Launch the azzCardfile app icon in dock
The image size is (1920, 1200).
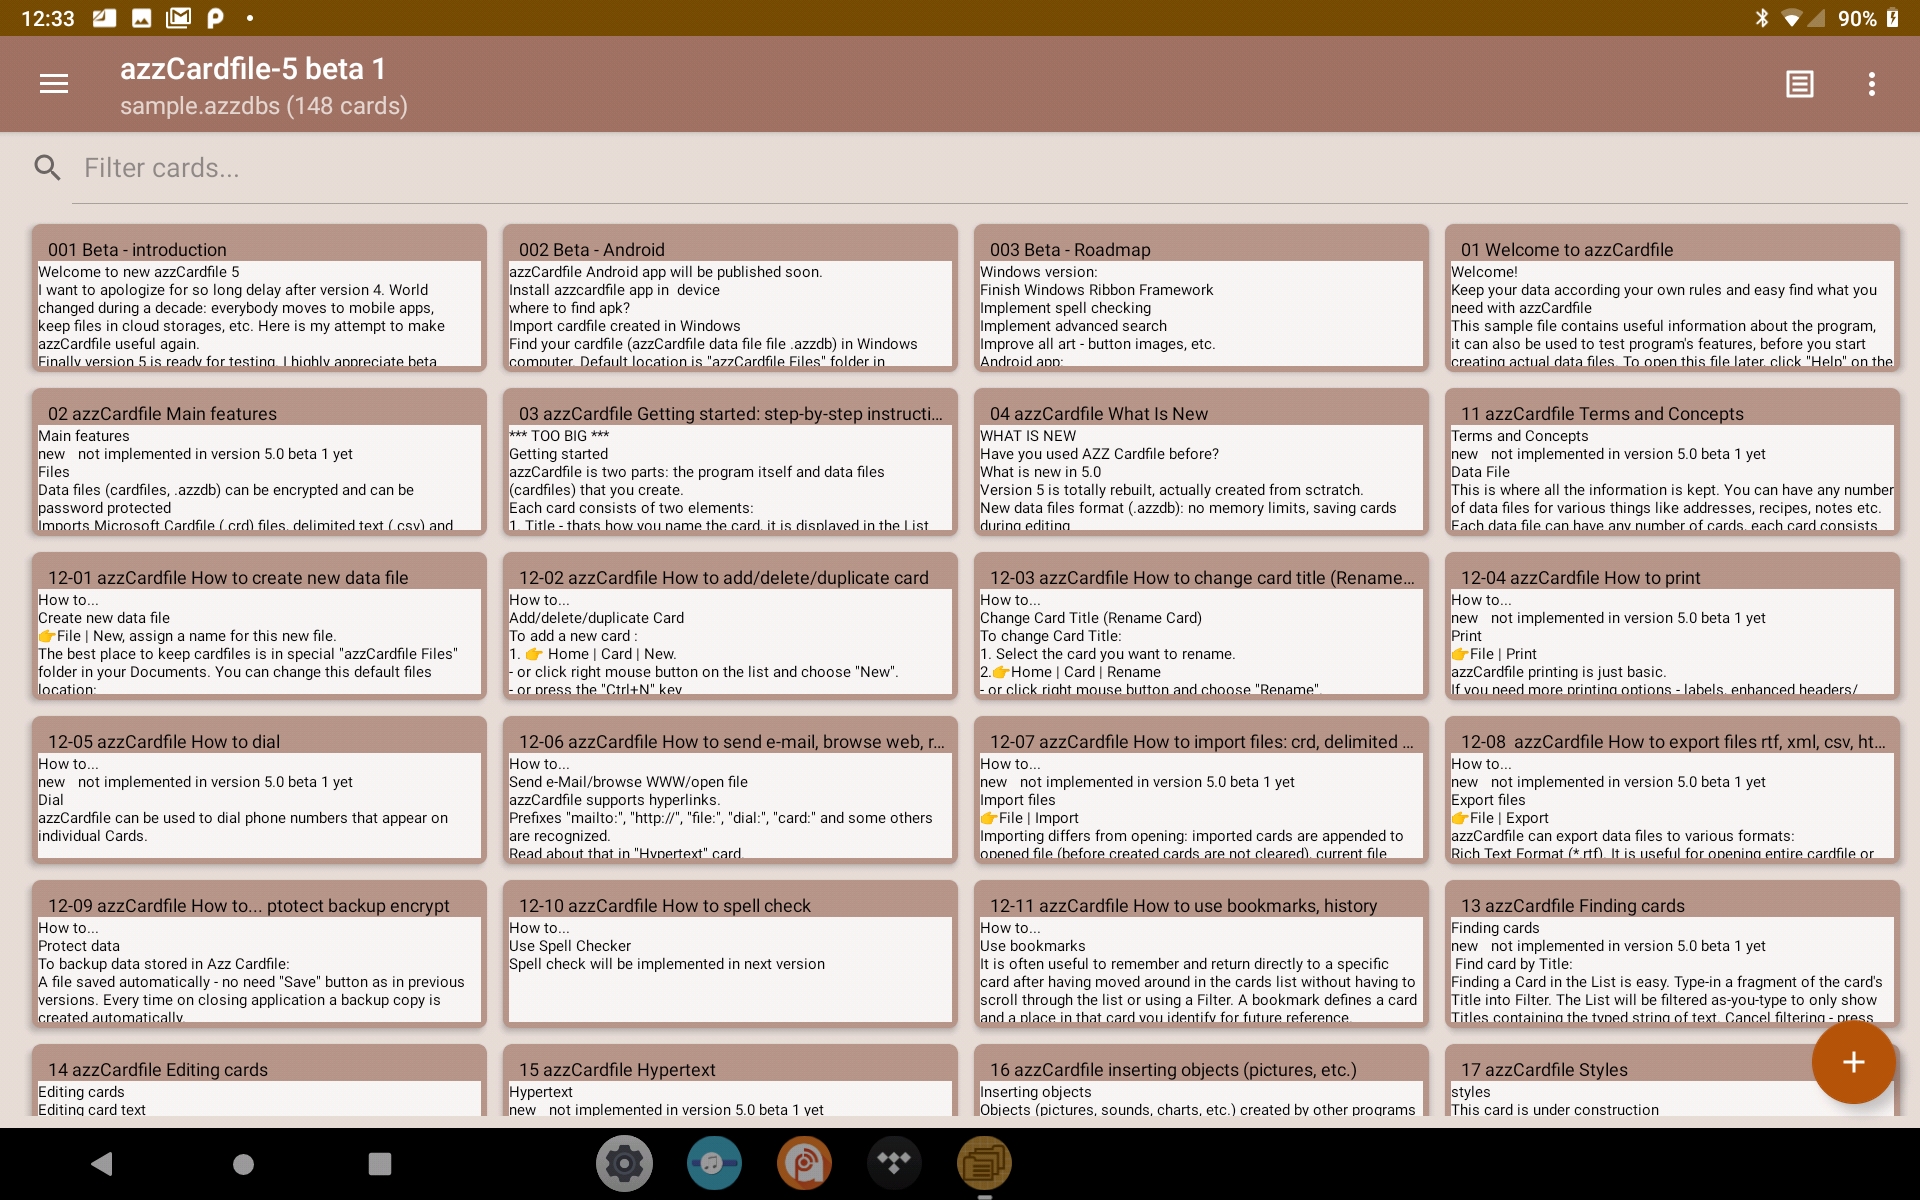coord(984,1163)
